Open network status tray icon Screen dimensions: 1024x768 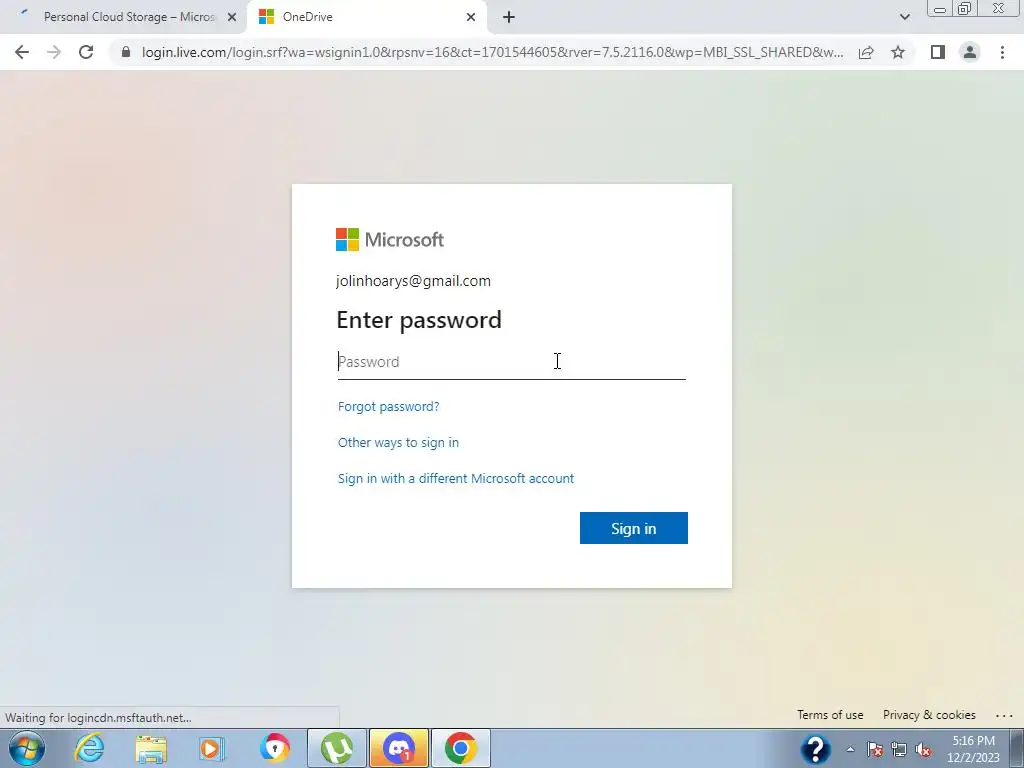pyautogui.click(x=899, y=749)
